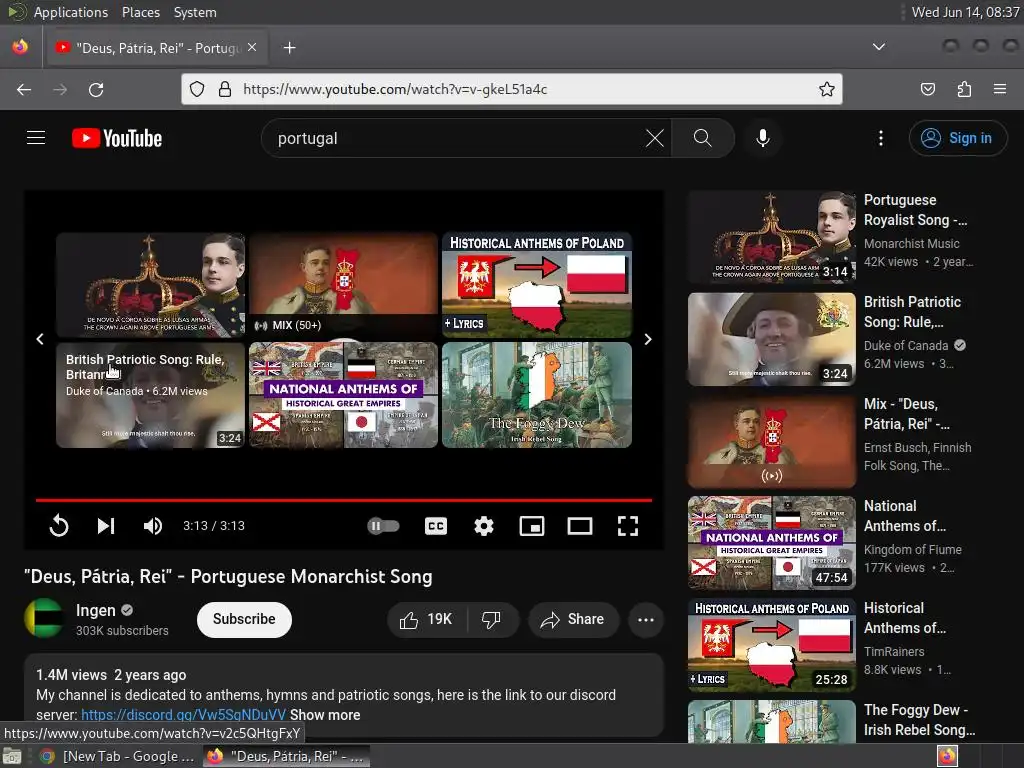Image resolution: width=1024 pixels, height=768 pixels.
Task: Open player settings gear
Action: 484,526
